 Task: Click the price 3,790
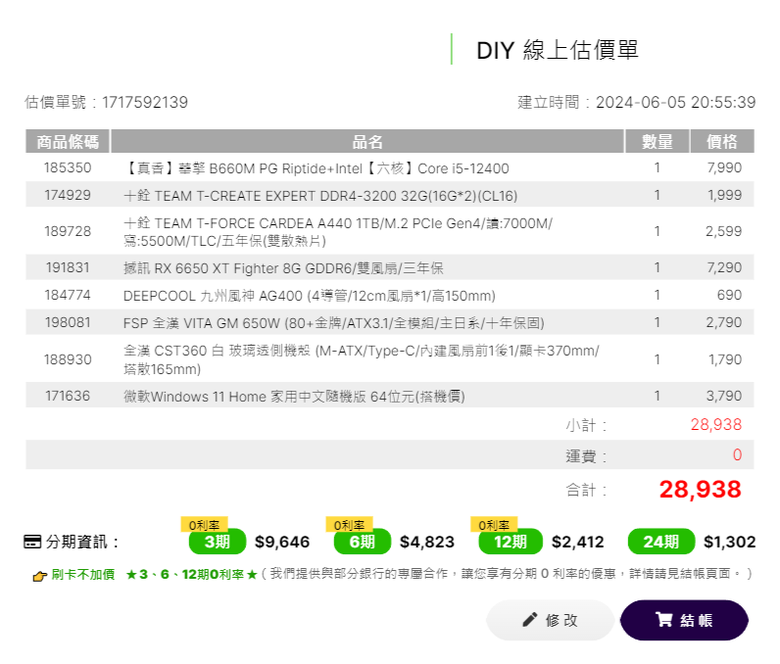pos(724,396)
